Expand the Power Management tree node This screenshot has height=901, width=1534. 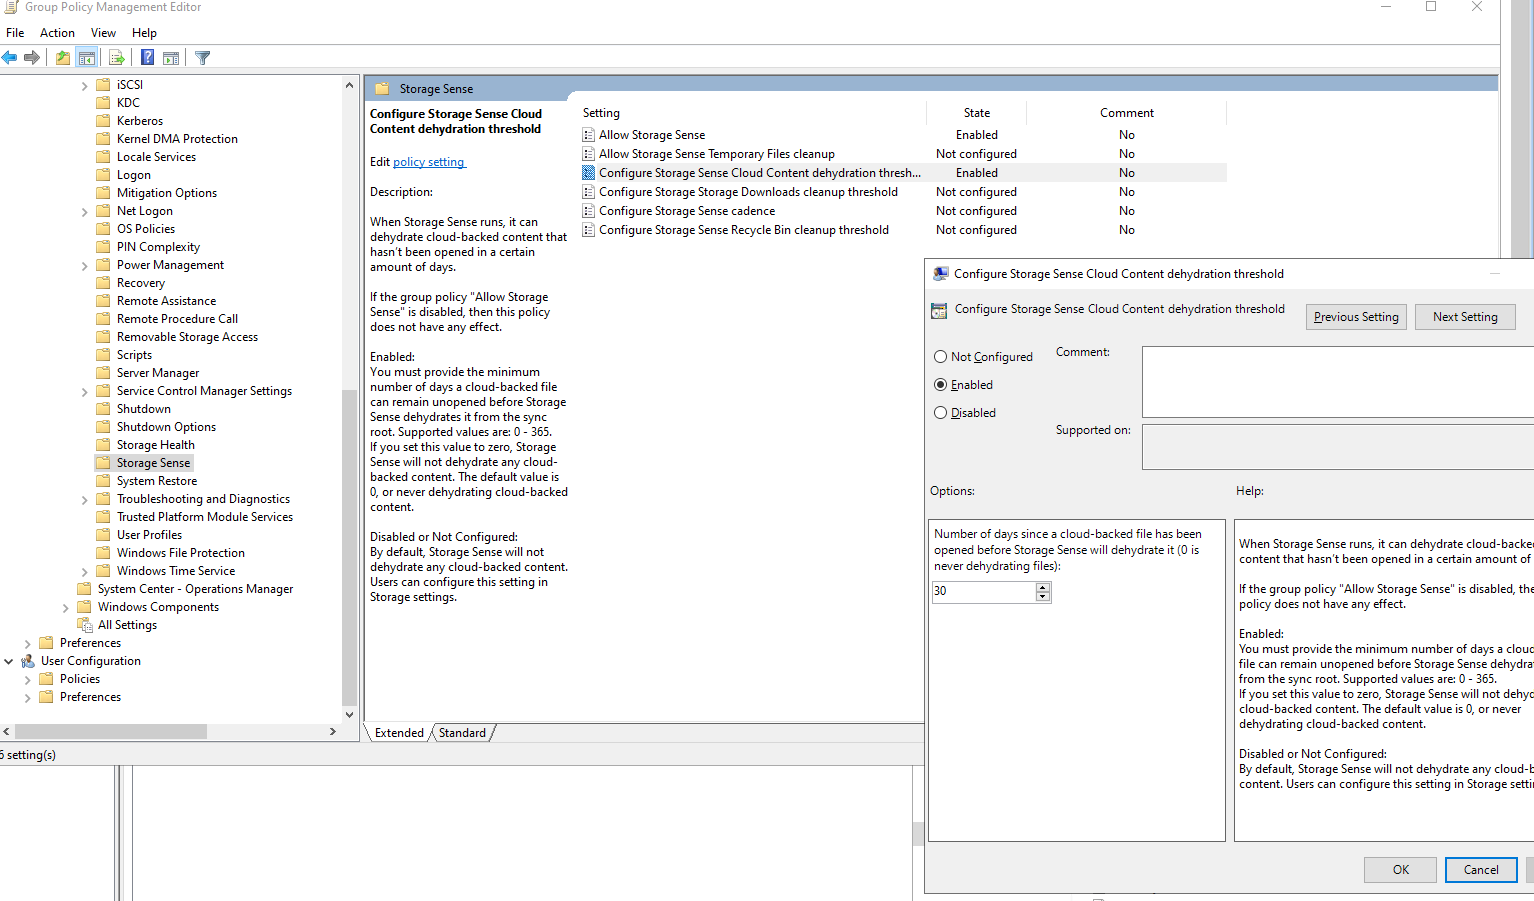(84, 266)
